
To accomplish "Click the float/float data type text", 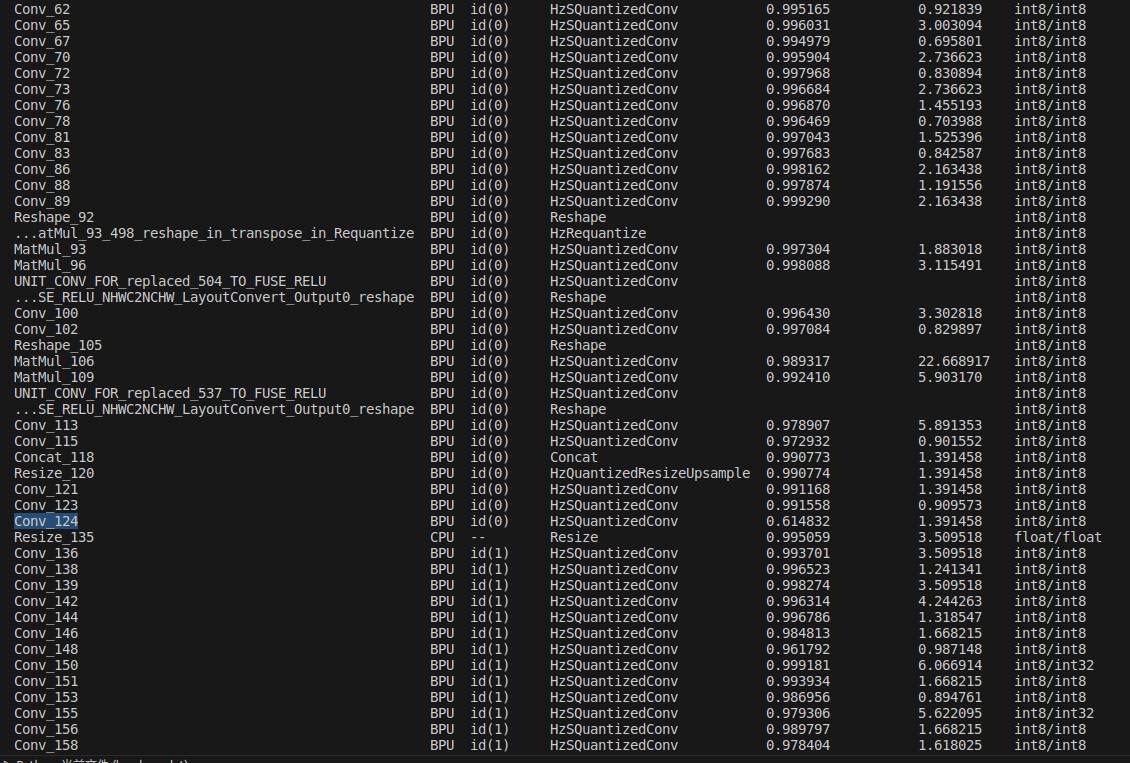I will (1058, 537).
